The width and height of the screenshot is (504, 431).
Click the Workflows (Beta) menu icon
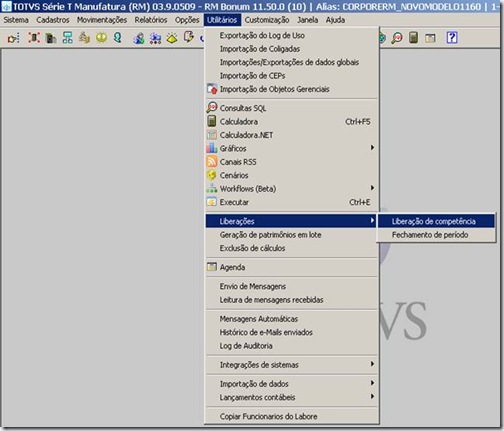pos(212,189)
